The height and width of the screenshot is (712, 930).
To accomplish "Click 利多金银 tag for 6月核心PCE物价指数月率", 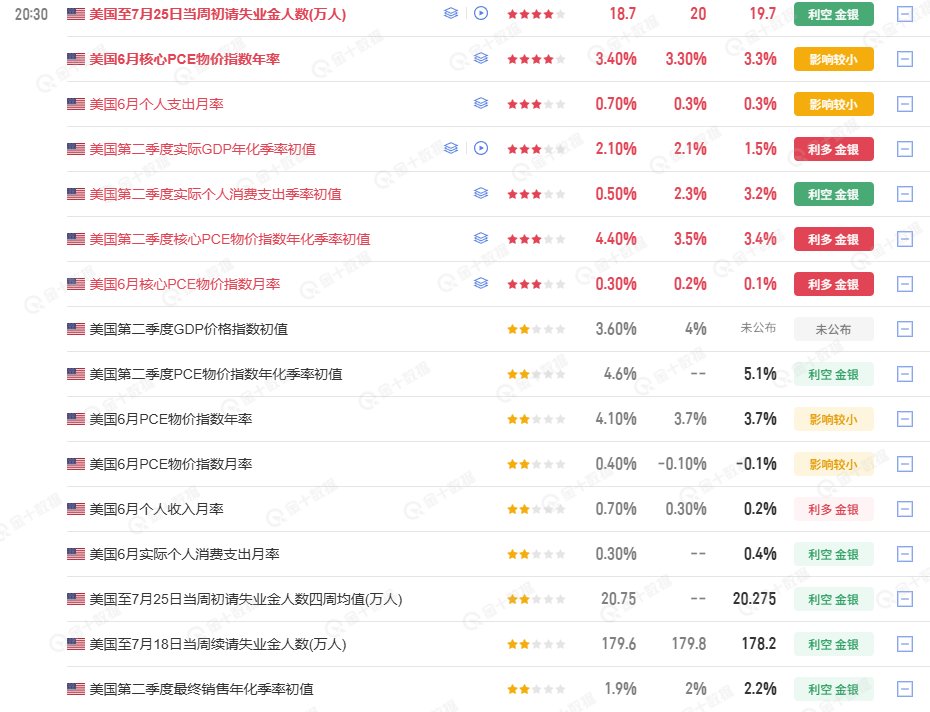I will [x=833, y=285].
